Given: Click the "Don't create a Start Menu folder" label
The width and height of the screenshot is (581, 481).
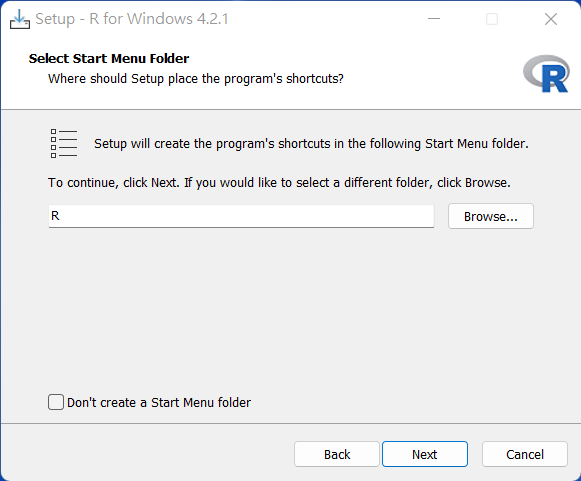Looking at the screenshot, I should (x=159, y=402).
